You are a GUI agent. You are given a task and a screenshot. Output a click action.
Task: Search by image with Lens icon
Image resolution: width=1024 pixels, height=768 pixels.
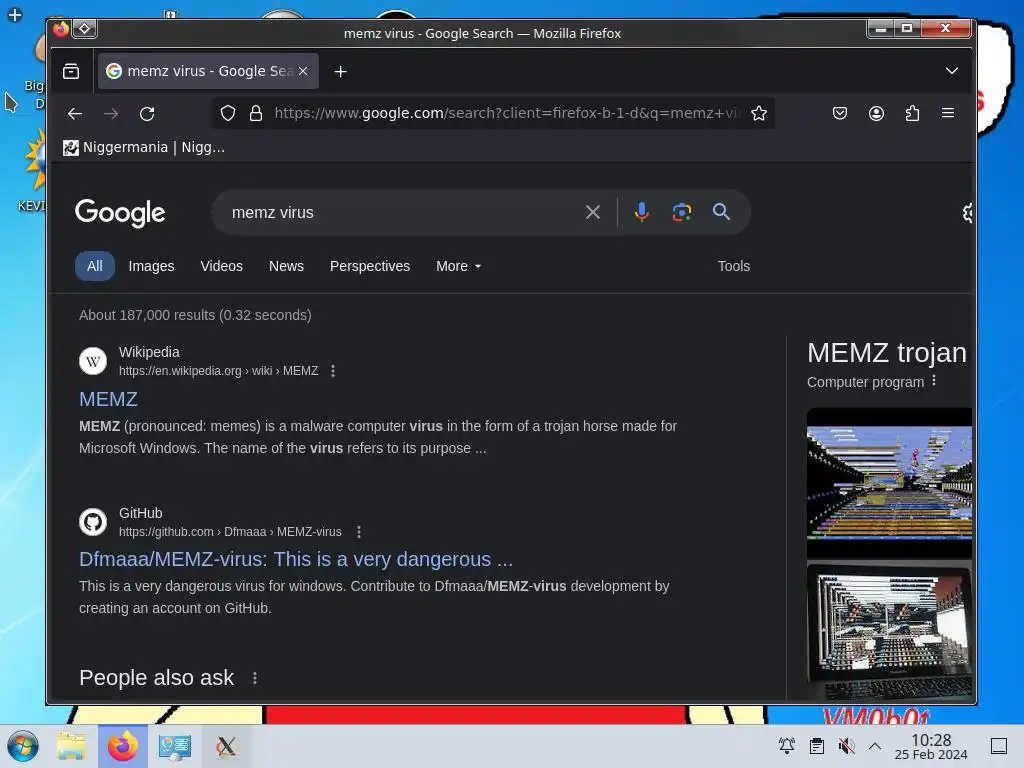pyautogui.click(x=682, y=212)
